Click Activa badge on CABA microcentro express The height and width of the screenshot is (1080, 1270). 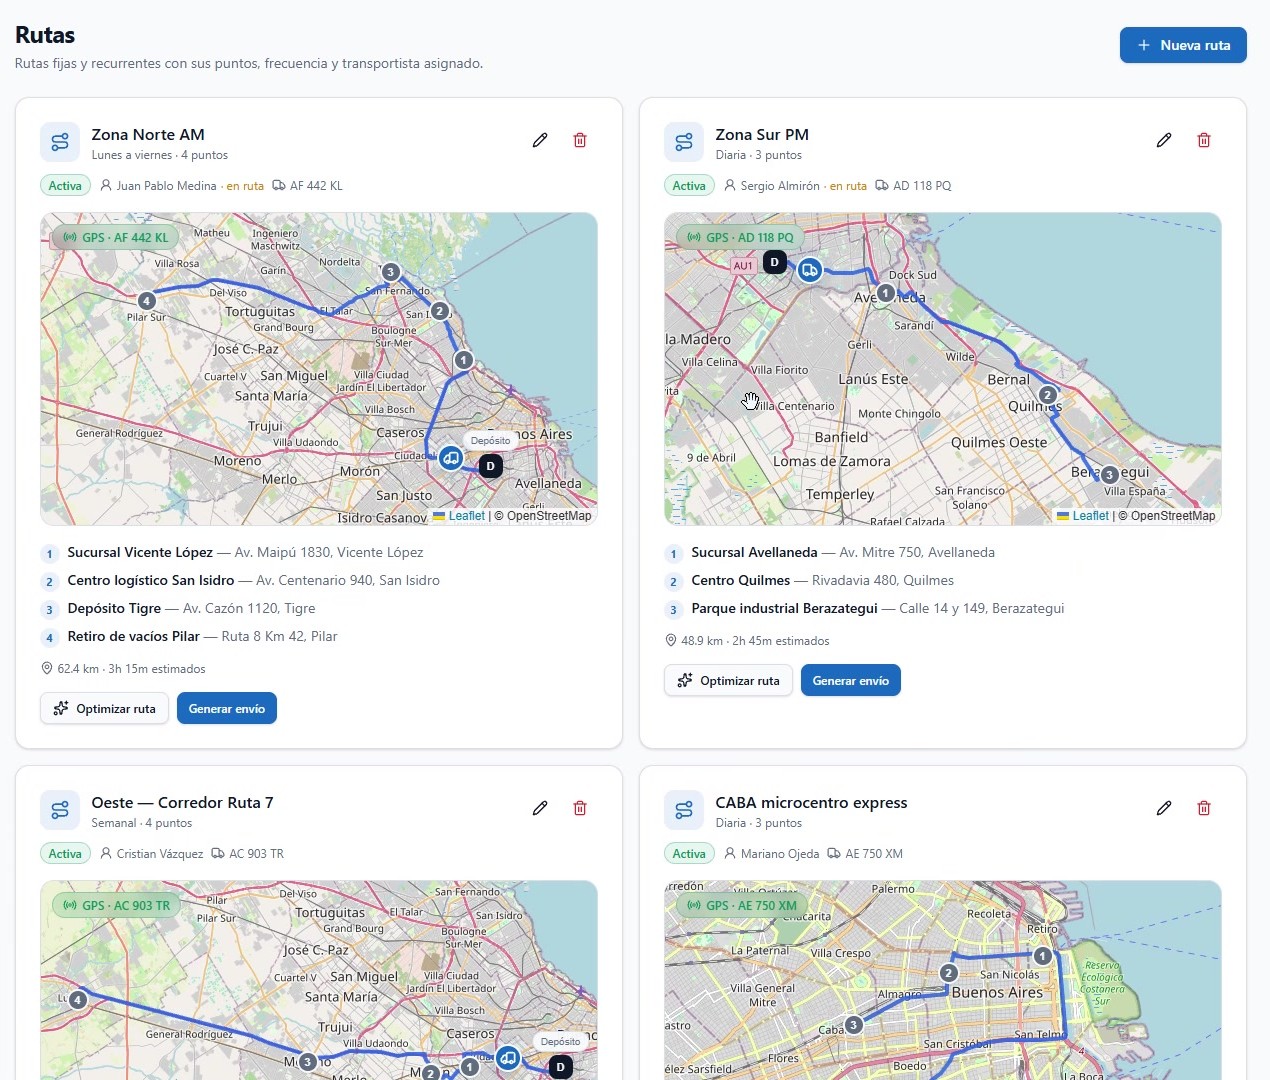689,854
